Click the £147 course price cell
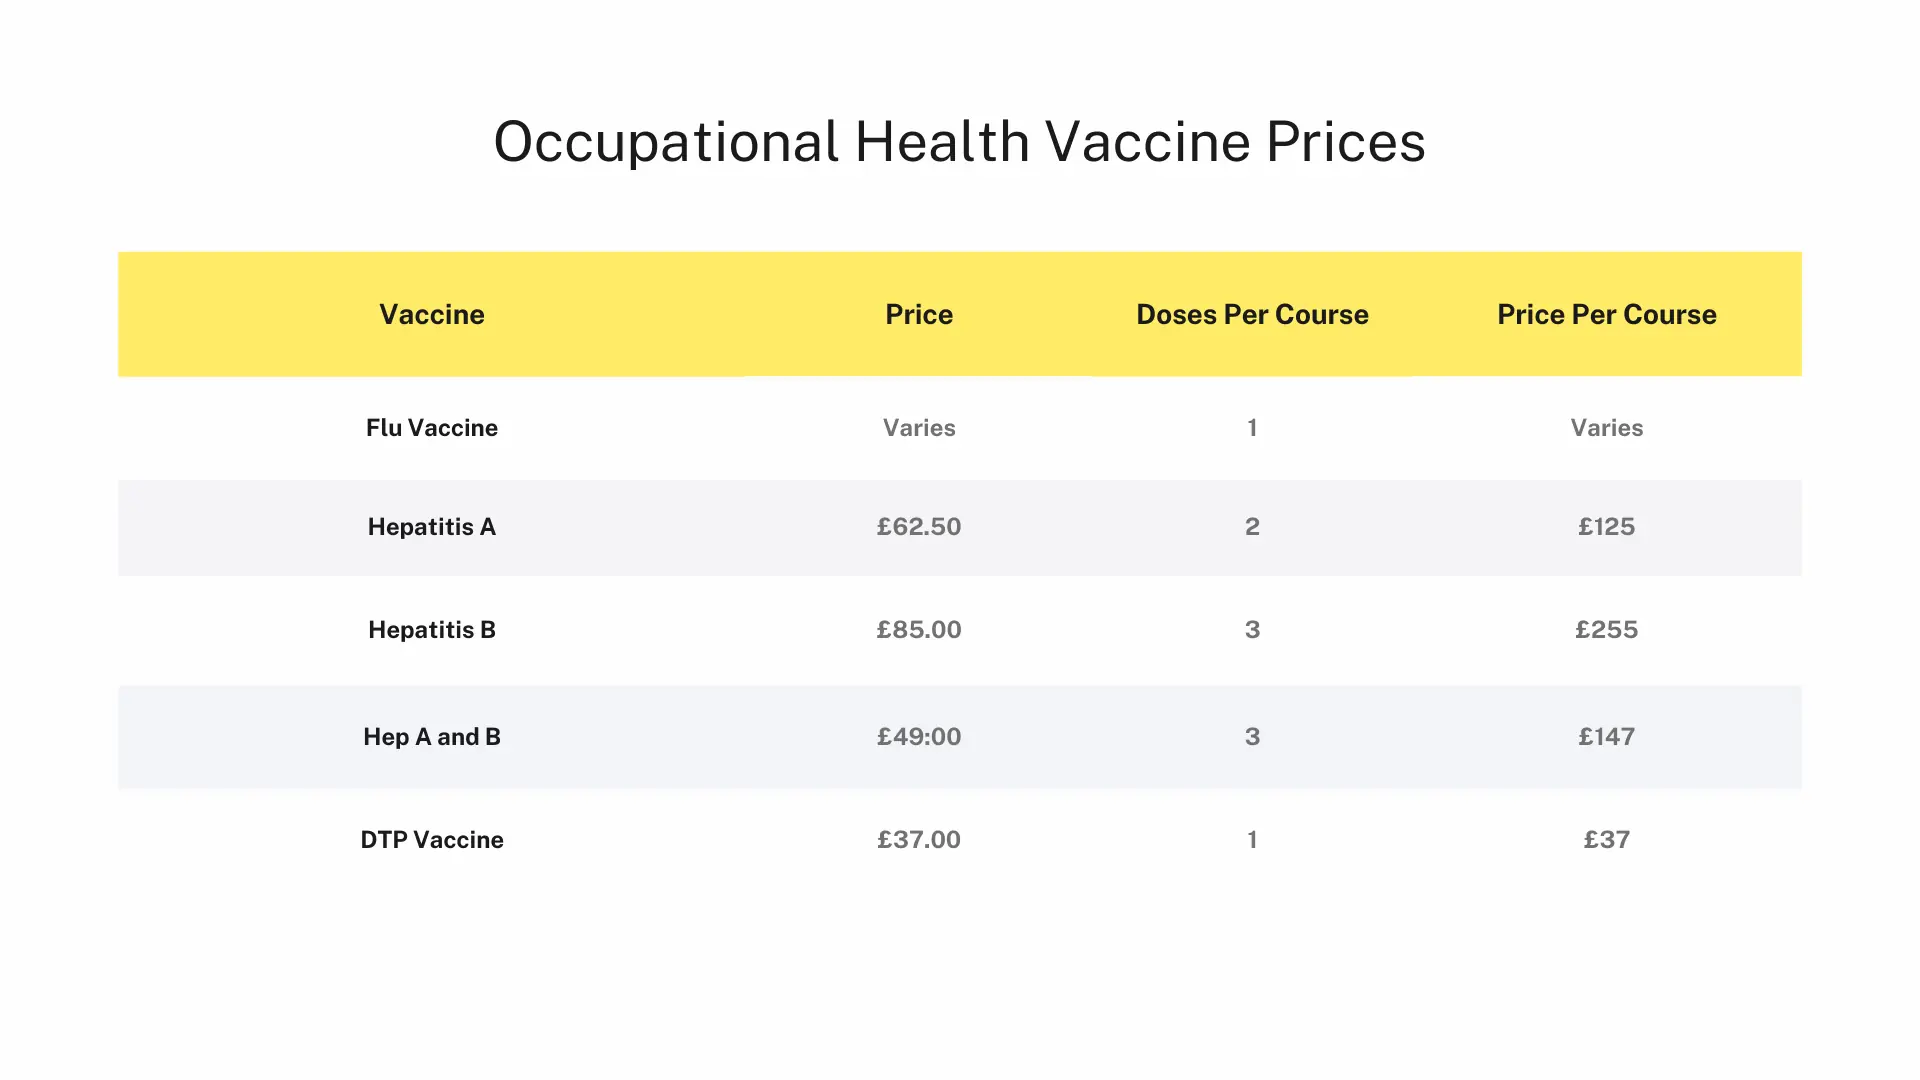 (1606, 737)
